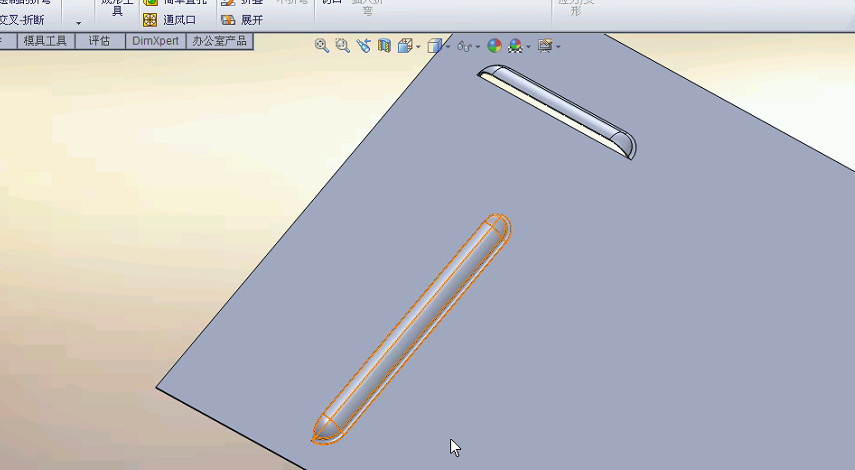Open the View Settings dropdown arrow

click(x=558, y=47)
